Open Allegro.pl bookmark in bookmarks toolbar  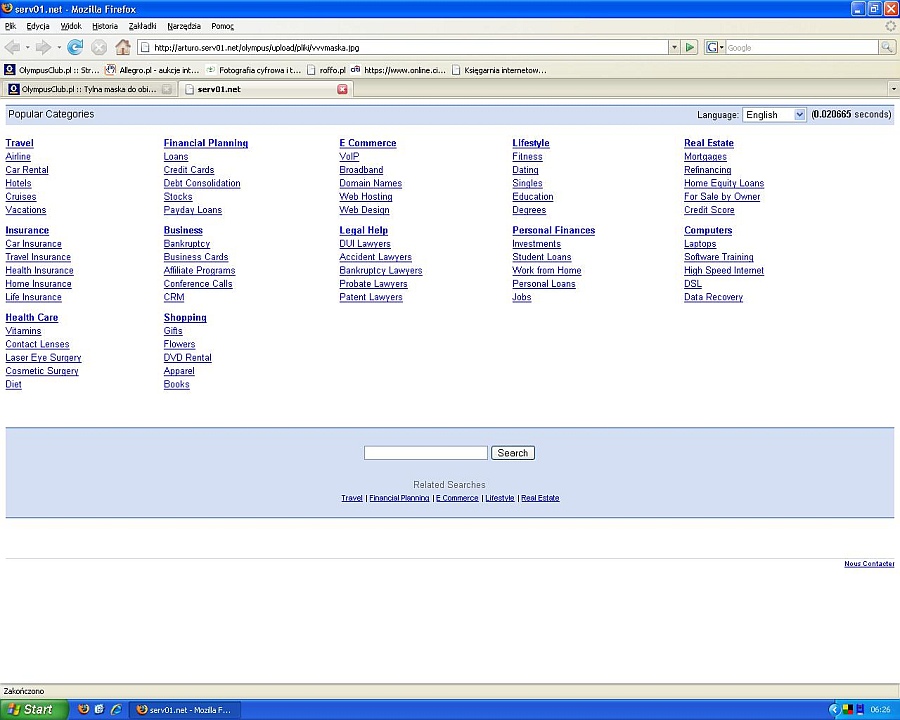[x=153, y=70]
